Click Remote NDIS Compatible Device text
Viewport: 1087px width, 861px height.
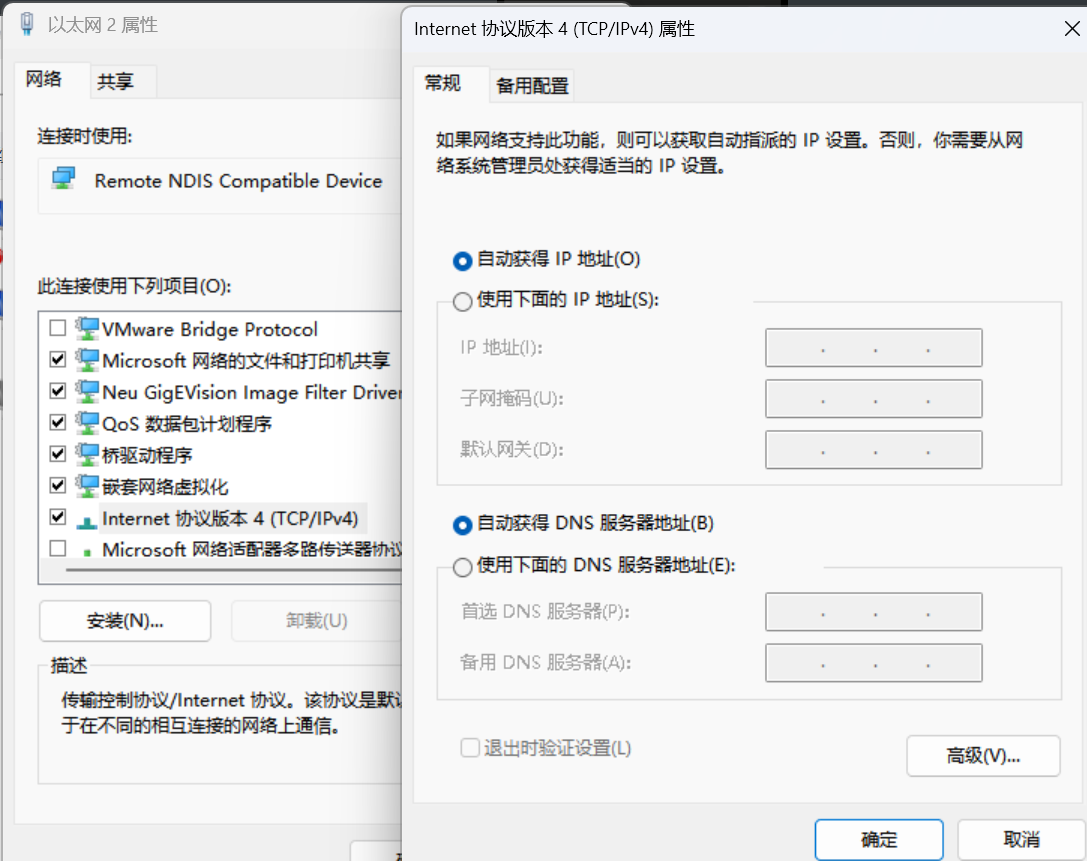[238, 181]
